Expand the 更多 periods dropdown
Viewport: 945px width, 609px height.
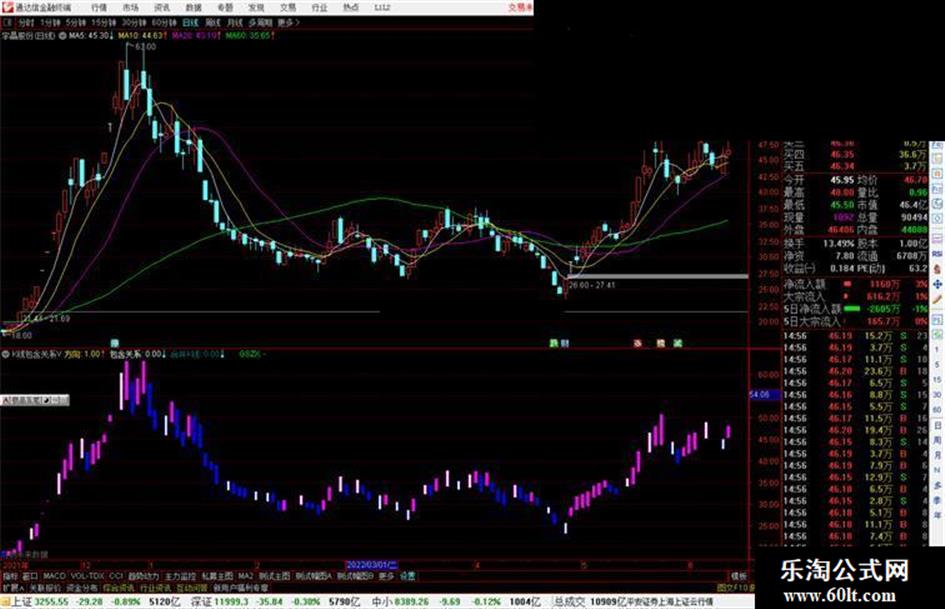[x=288, y=23]
